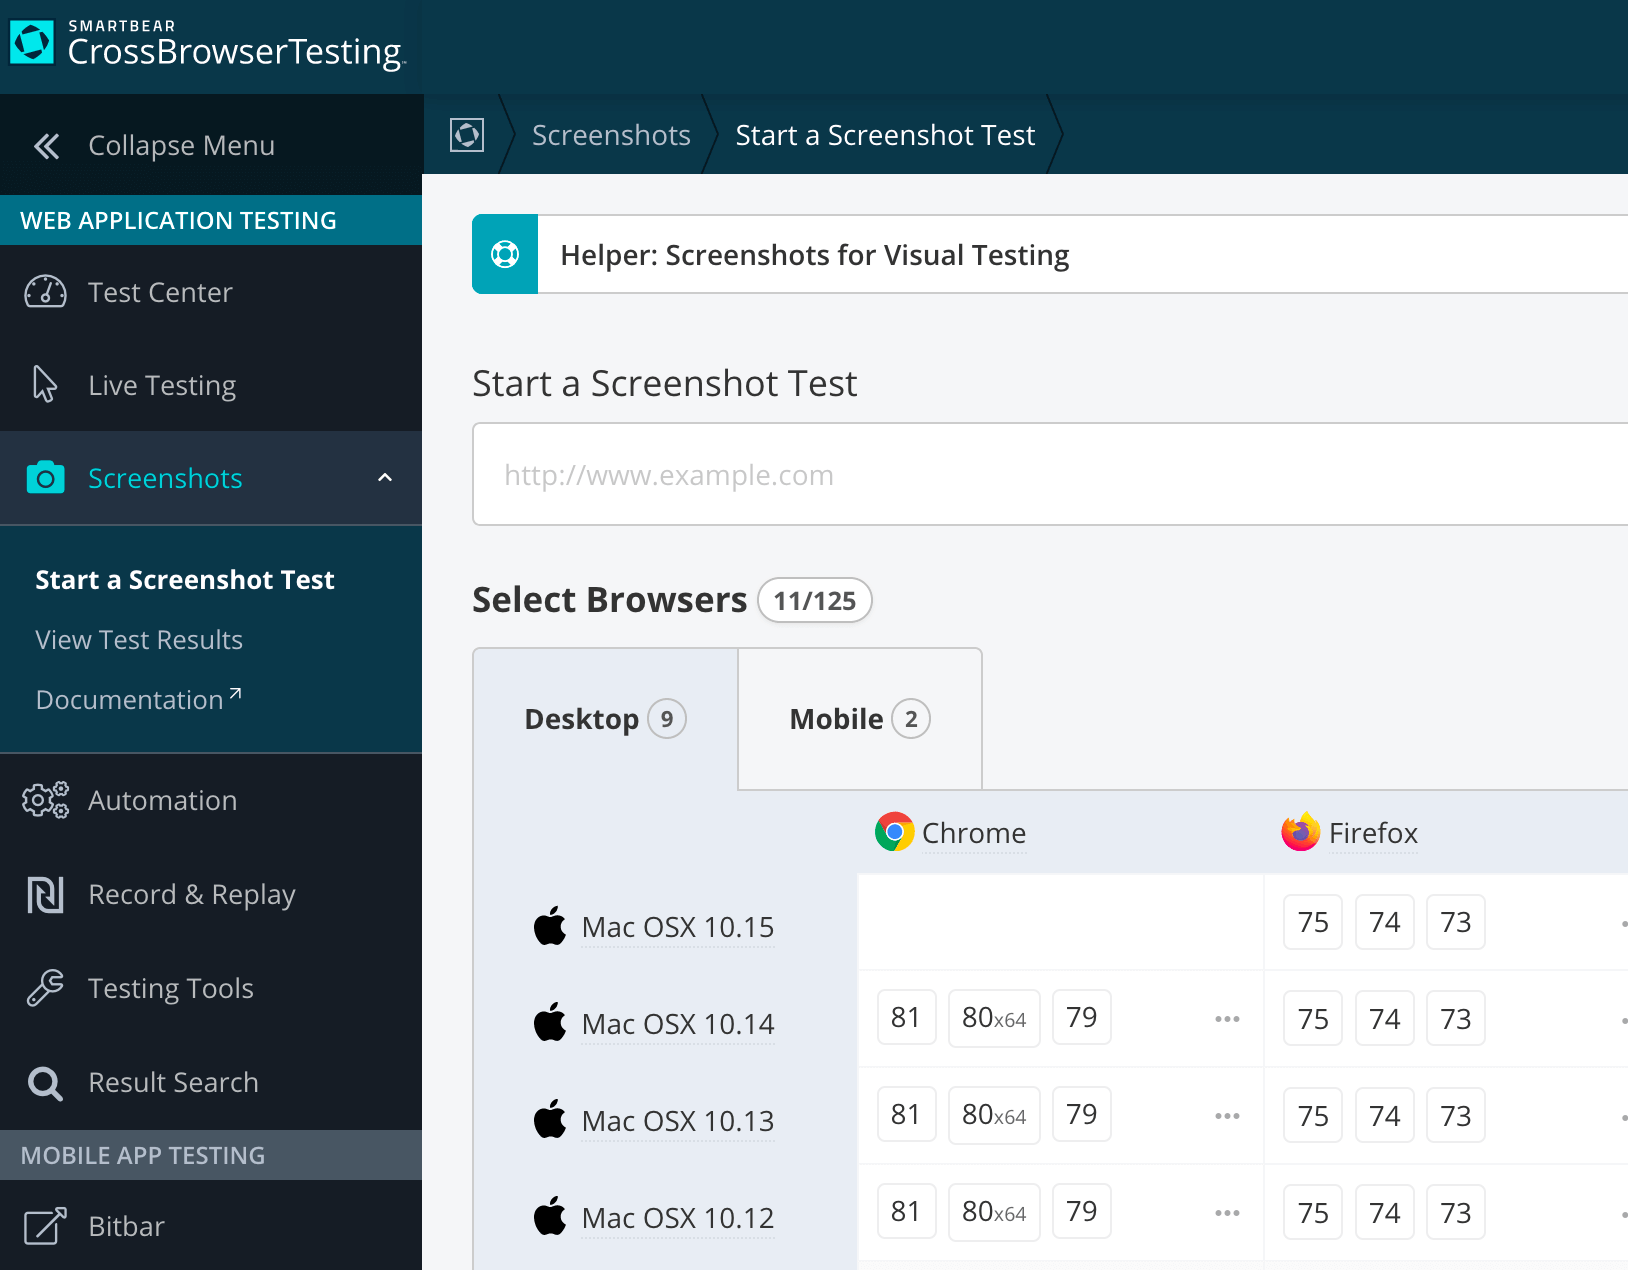1628x1270 pixels.
Task: Switch to the Desktop tab
Action: 605,719
